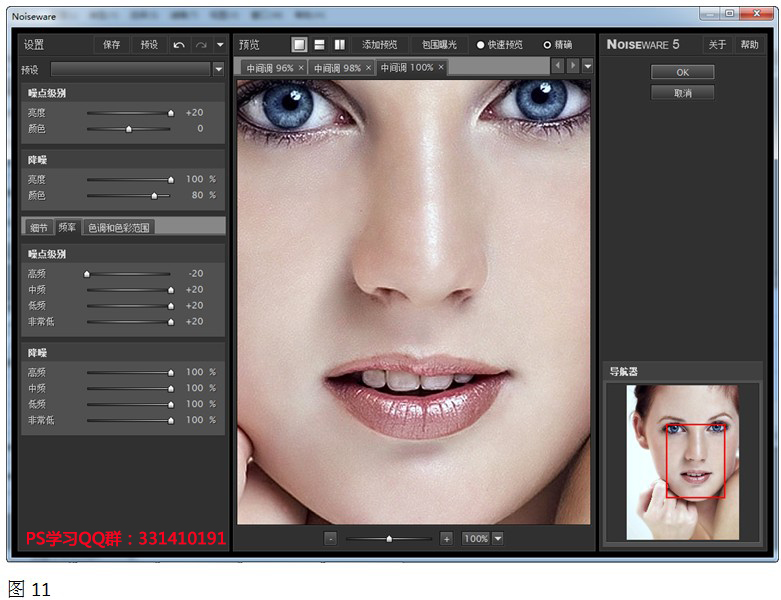781x600 pixels.
Task: Adjust noise reduction 颜色 80% slider
Action: (154, 196)
